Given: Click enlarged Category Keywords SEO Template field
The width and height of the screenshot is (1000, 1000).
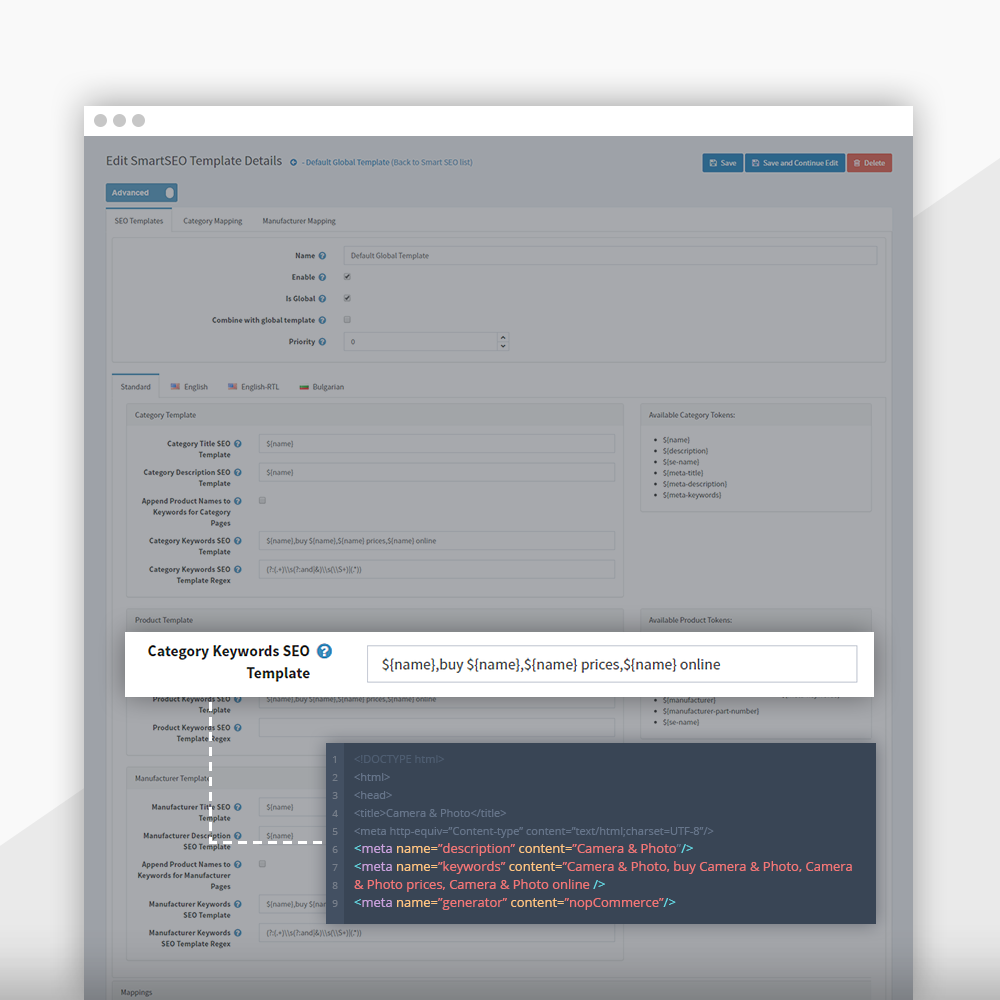Looking at the screenshot, I should [612, 664].
